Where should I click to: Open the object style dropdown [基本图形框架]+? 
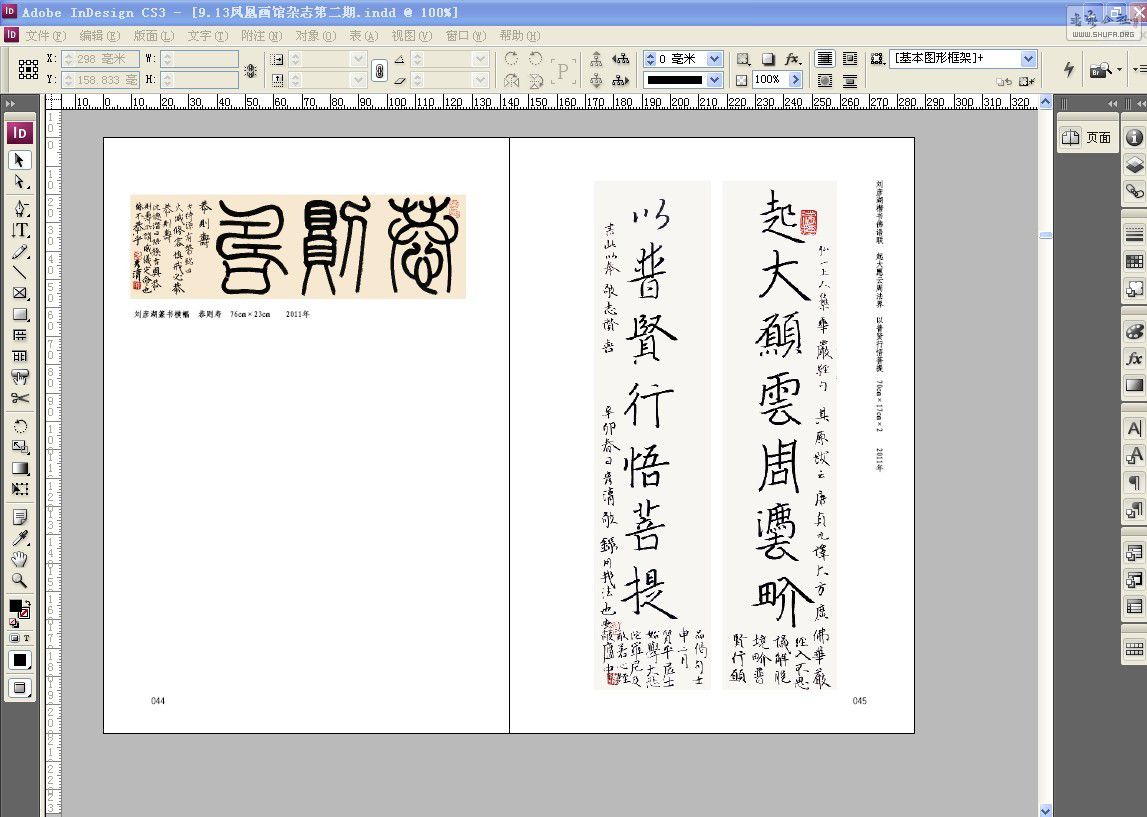1028,59
